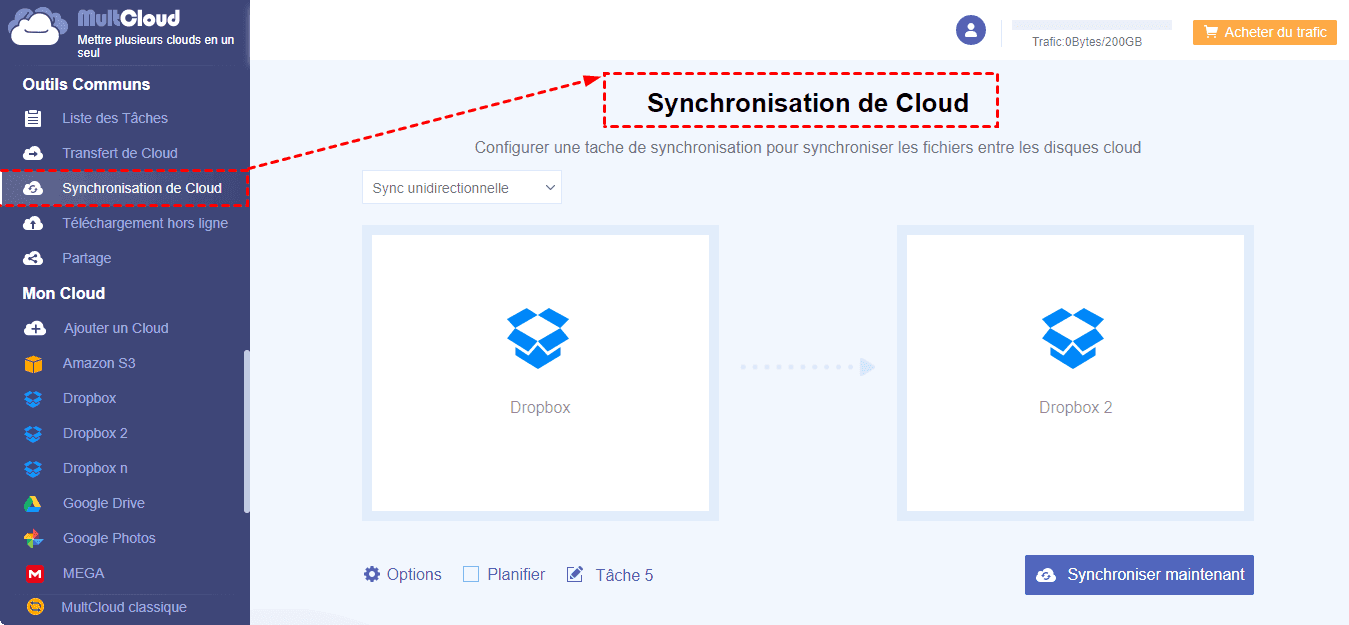1349x625 pixels.
Task: Open the user account avatar icon
Action: click(x=971, y=30)
